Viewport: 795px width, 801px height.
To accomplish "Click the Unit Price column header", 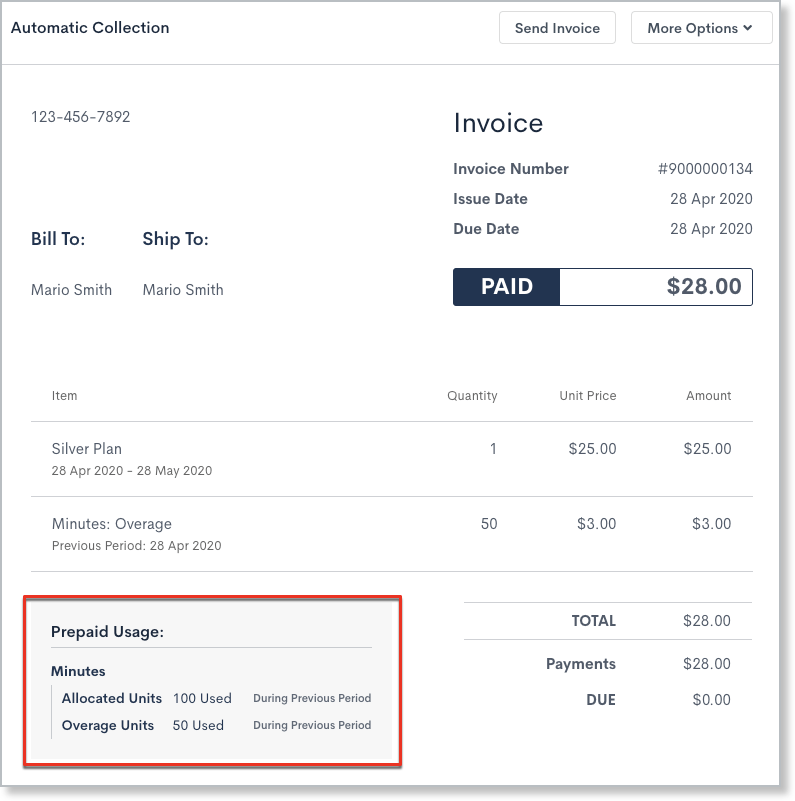I will pos(587,396).
